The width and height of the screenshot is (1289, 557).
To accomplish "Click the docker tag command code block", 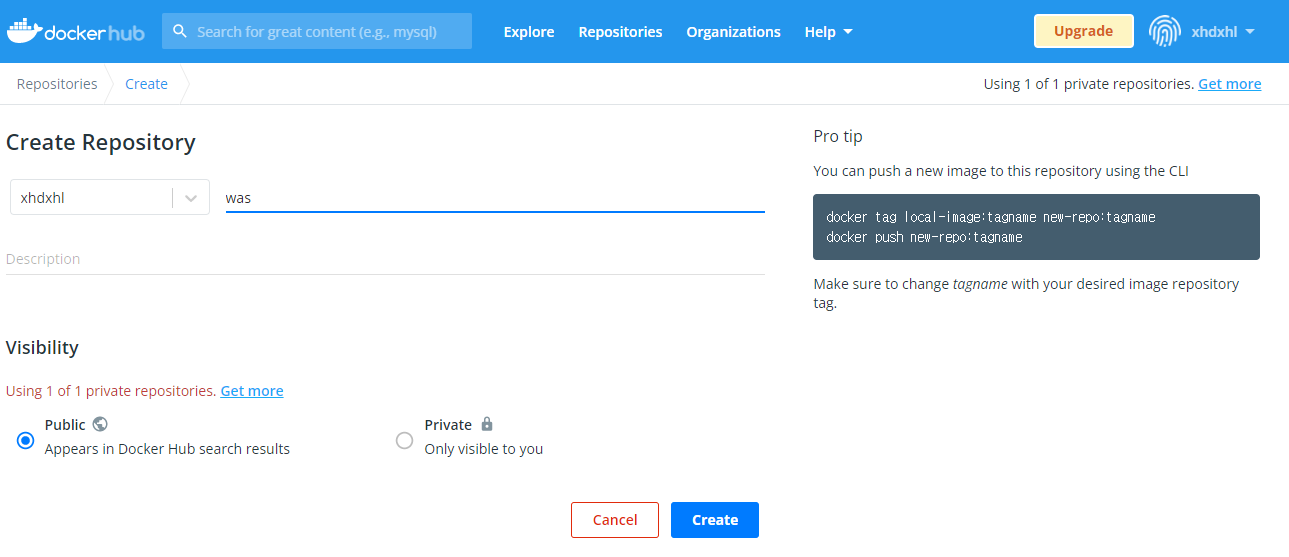I will pos(1036,227).
